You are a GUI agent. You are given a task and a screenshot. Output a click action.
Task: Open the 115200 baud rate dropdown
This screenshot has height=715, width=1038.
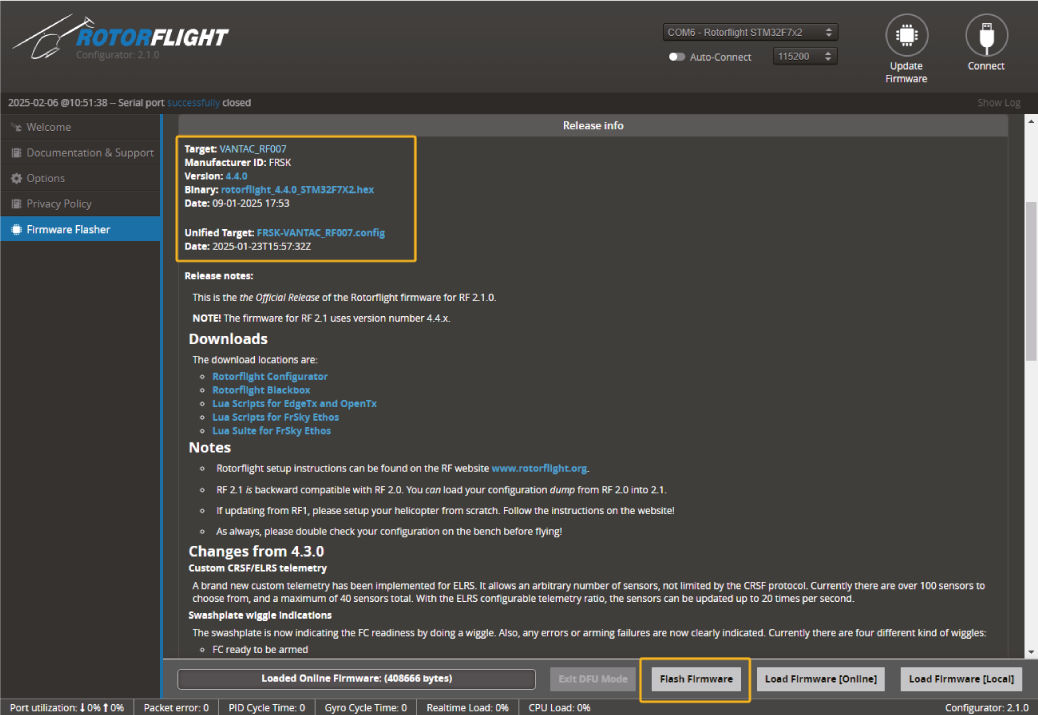(x=804, y=57)
